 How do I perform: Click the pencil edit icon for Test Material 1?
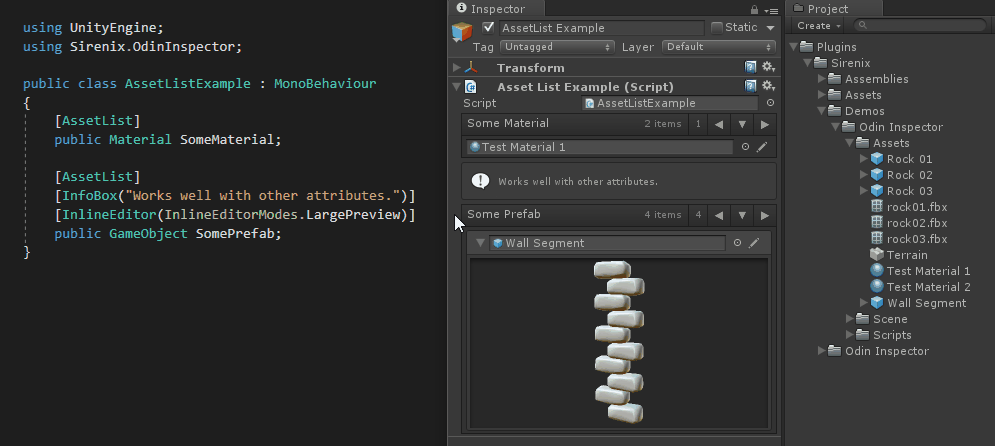tap(762, 147)
